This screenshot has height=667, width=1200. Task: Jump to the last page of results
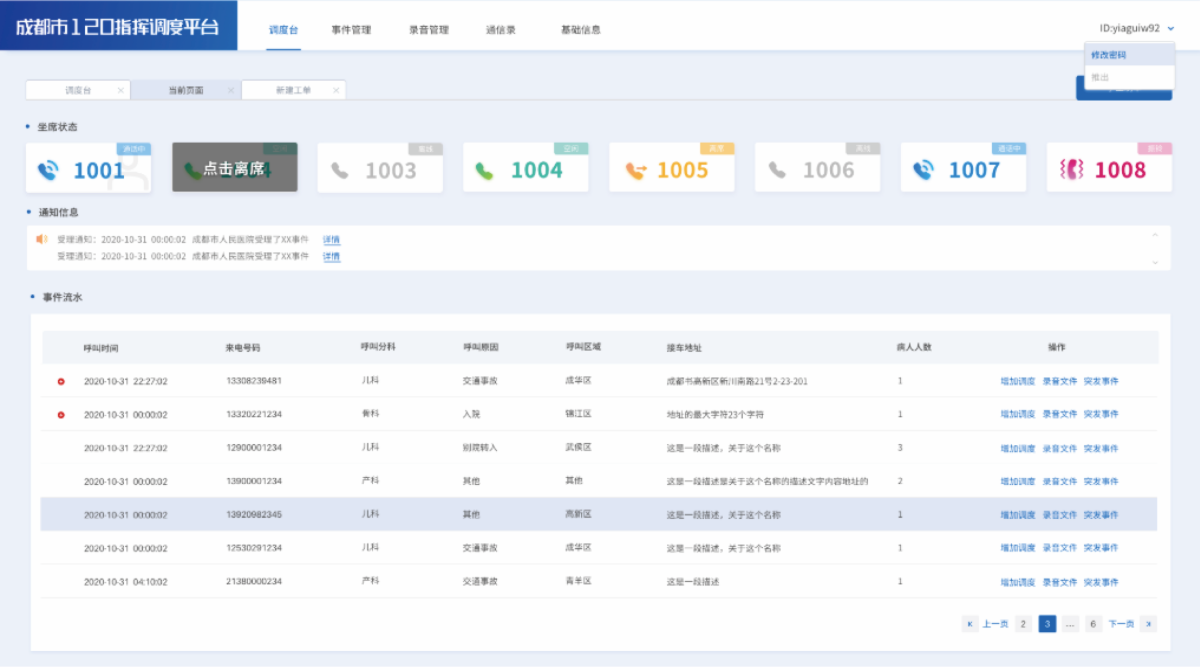coord(1149,624)
